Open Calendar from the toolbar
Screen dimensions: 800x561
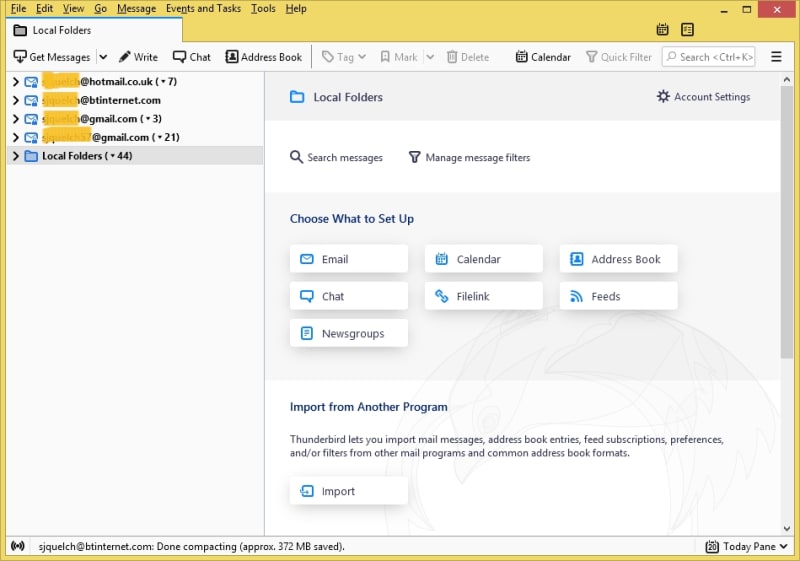click(543, 57)
